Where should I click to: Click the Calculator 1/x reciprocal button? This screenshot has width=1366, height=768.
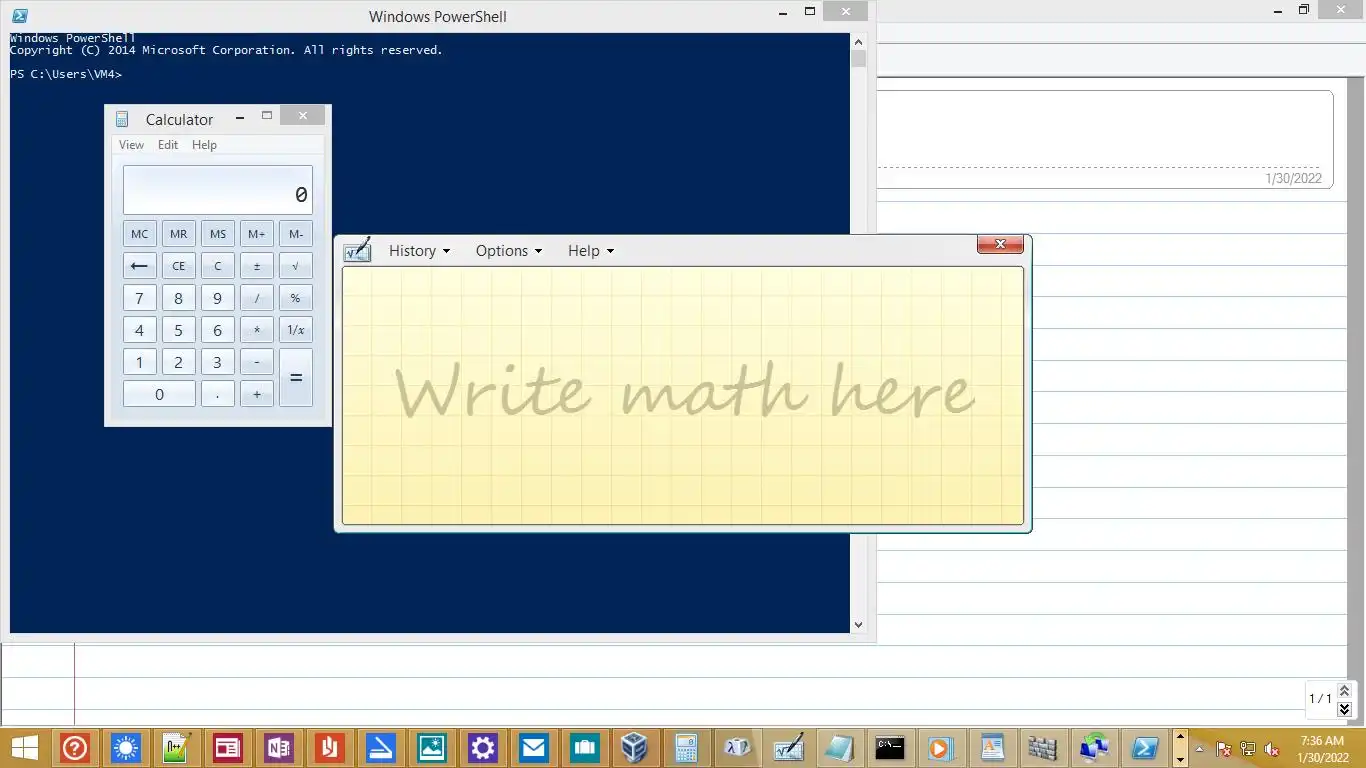(296, 330)
